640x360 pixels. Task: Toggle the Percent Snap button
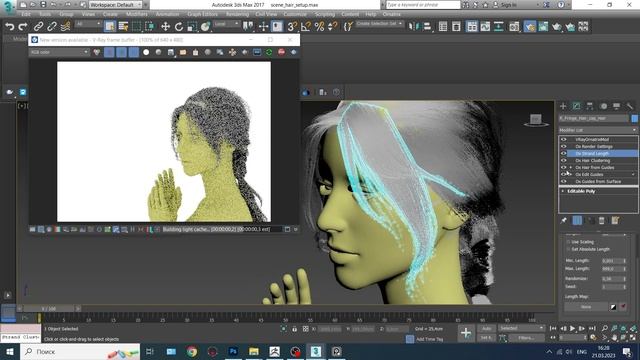coord(319,27)
